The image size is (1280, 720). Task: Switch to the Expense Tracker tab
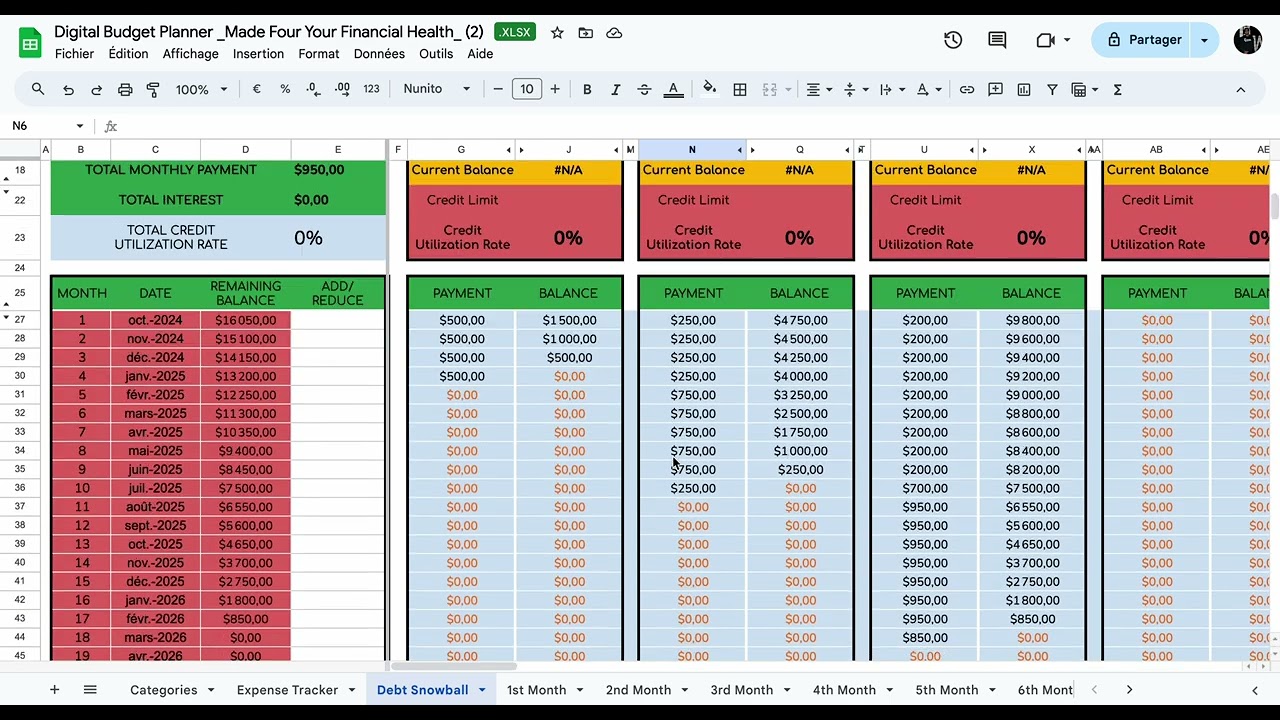(x=287, y=690)
